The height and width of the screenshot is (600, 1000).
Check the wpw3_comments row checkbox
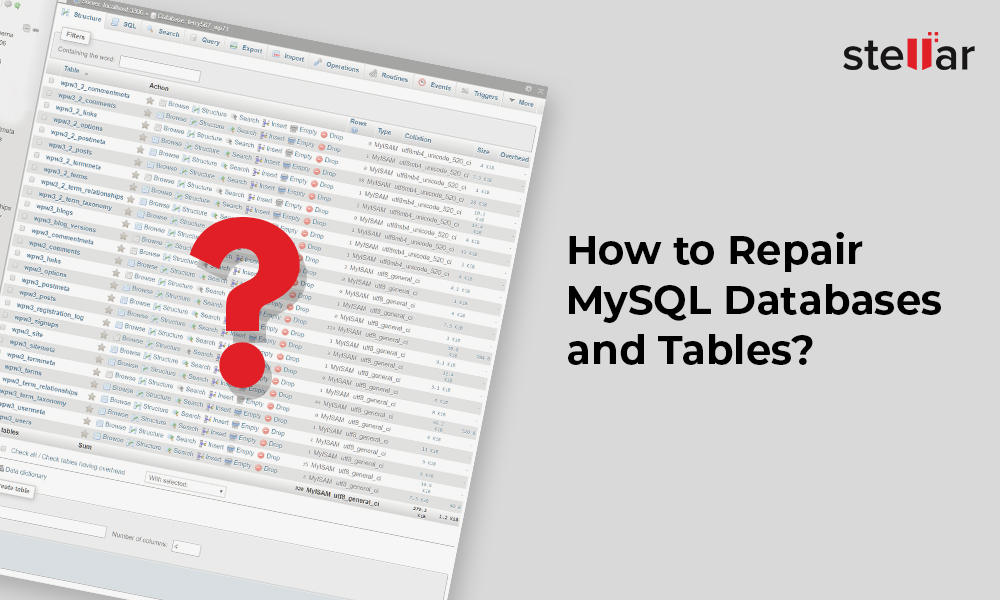click(x=20, y=240)
